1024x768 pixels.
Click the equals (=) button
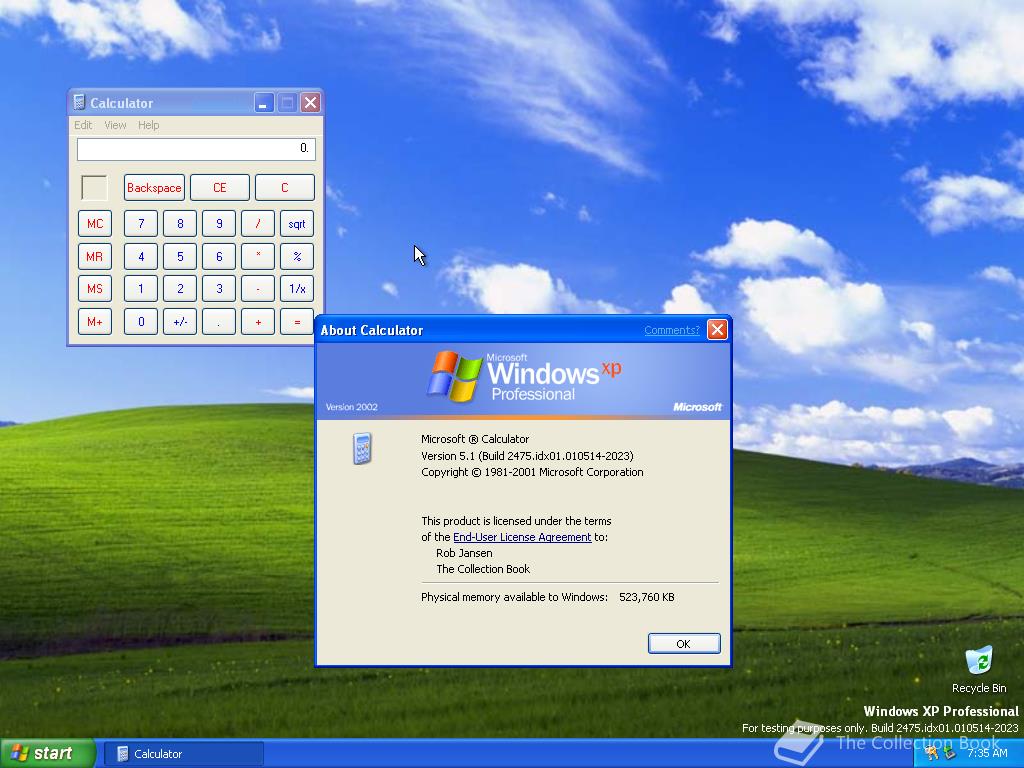click(x=297, y=321)
